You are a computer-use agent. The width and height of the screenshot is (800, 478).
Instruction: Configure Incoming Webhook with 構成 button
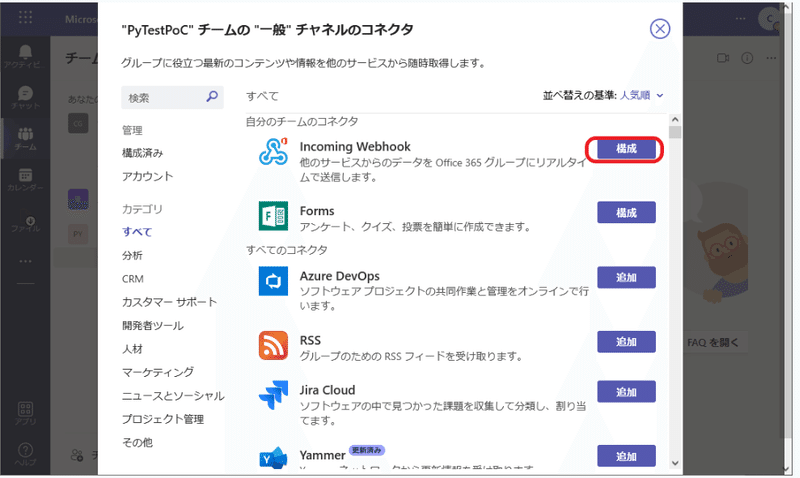click(626, 148)
